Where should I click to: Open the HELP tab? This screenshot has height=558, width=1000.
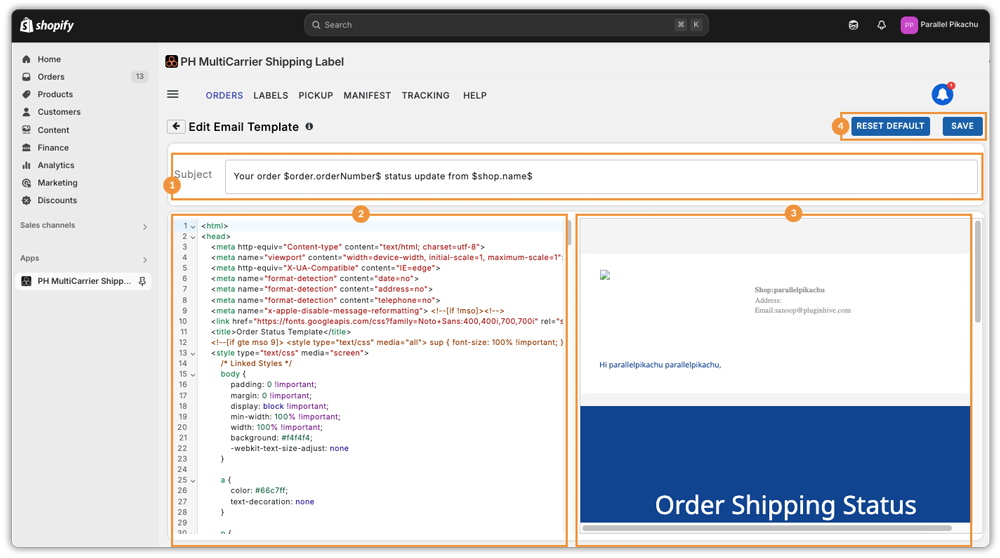(x=474, y=95)
